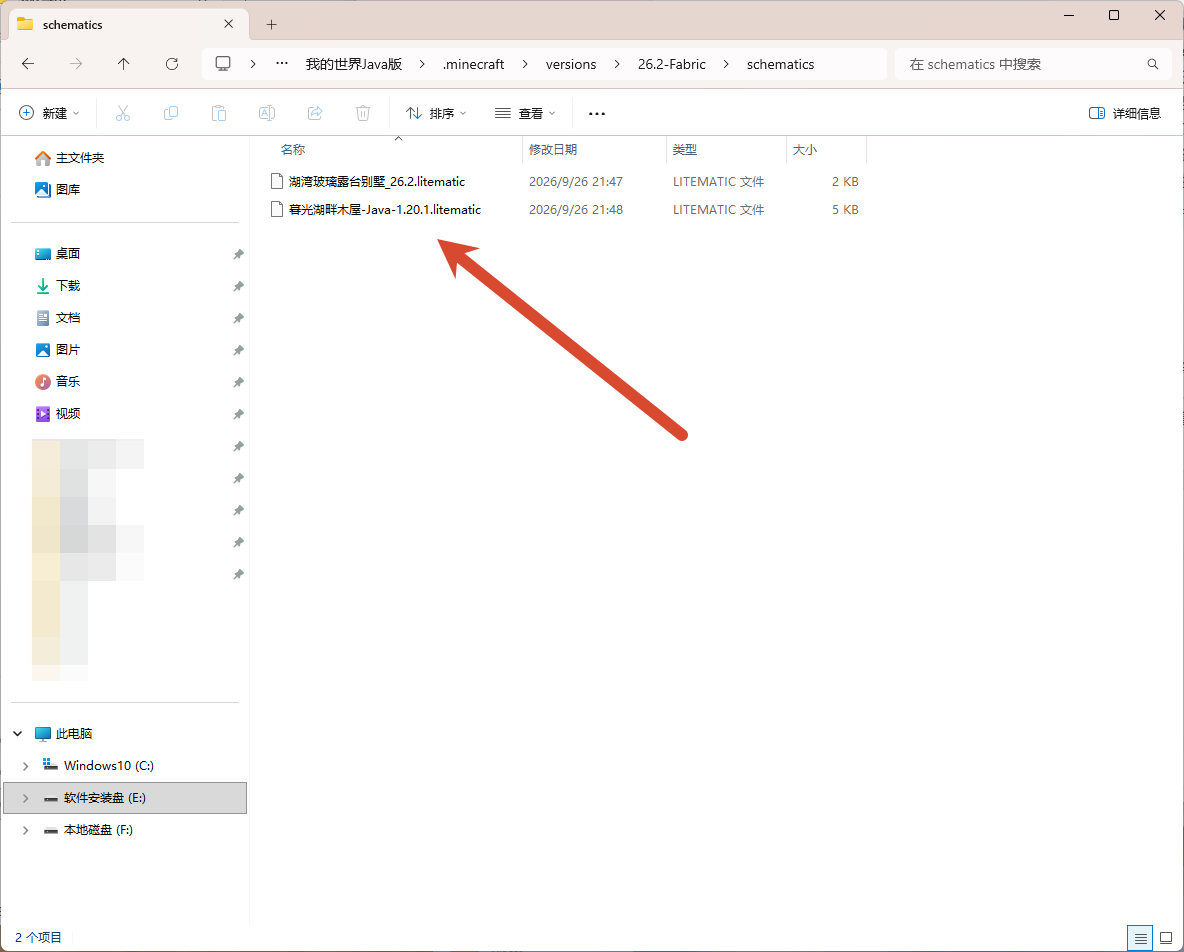Screen dimensions: 1184x952
Task: Switch to details list view in status bar
Action: 1140,938
